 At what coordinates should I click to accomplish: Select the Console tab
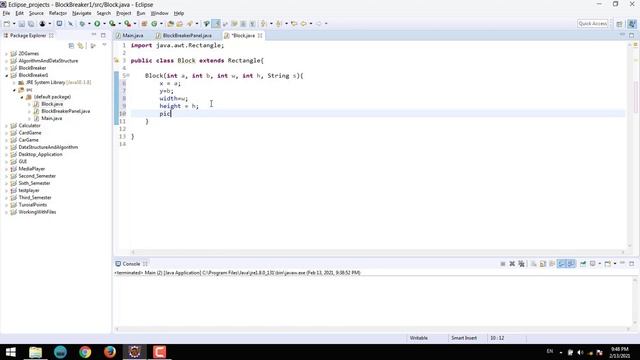click(131, 264)
